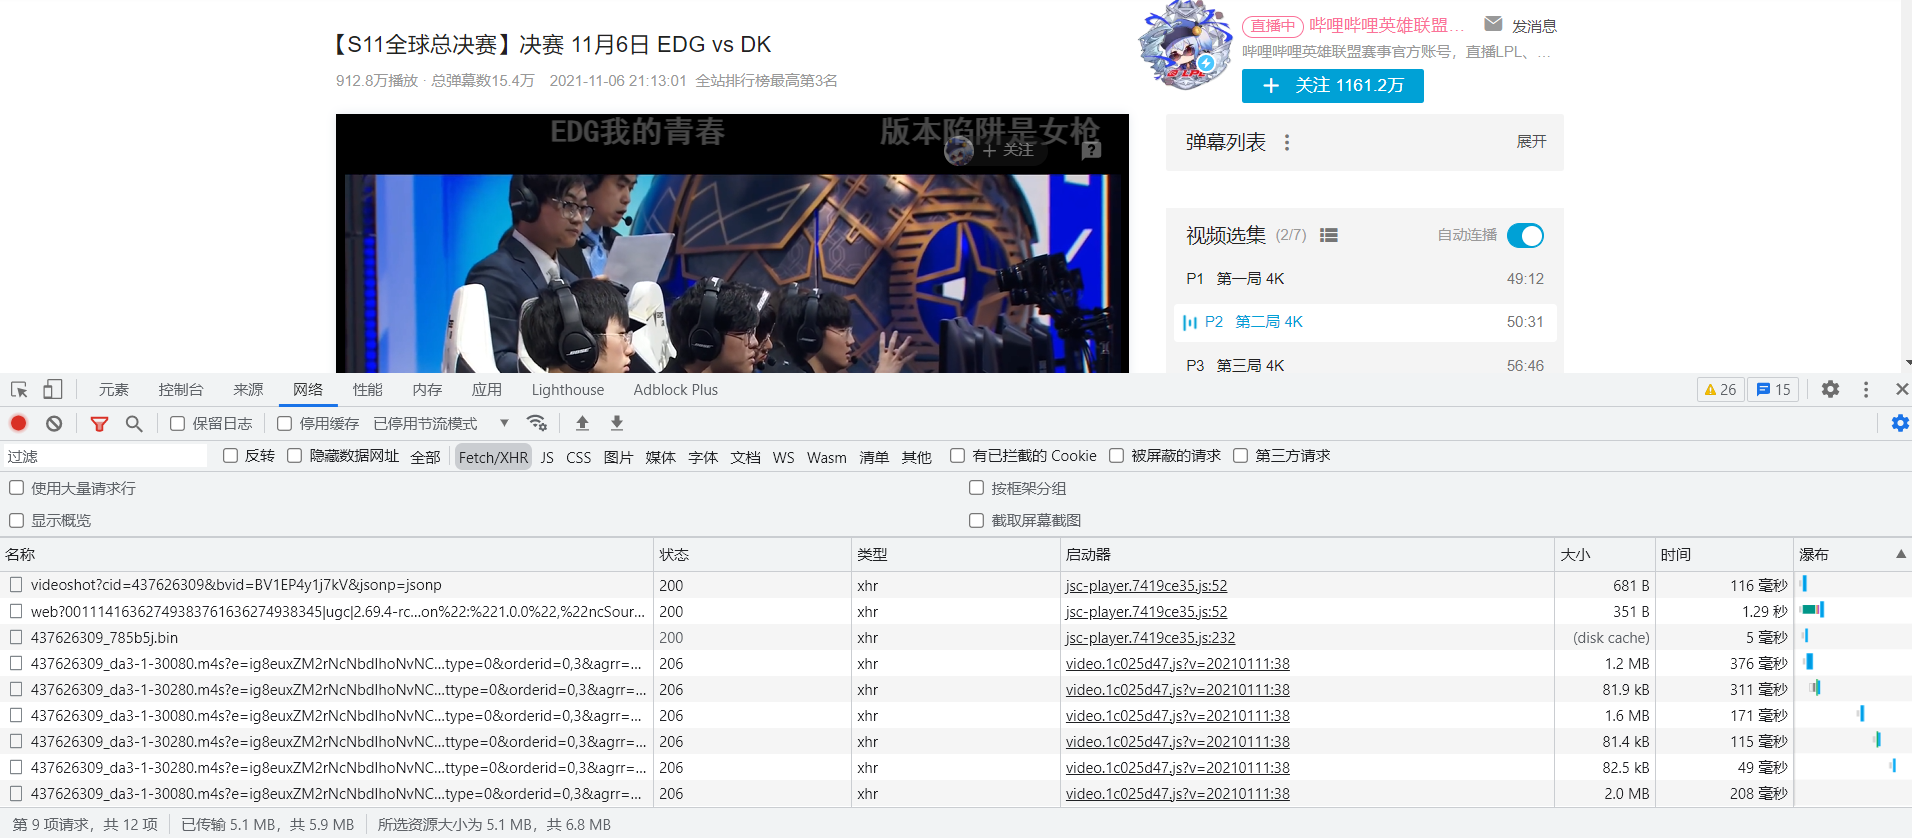Show the 15 messages badge

1773,390
